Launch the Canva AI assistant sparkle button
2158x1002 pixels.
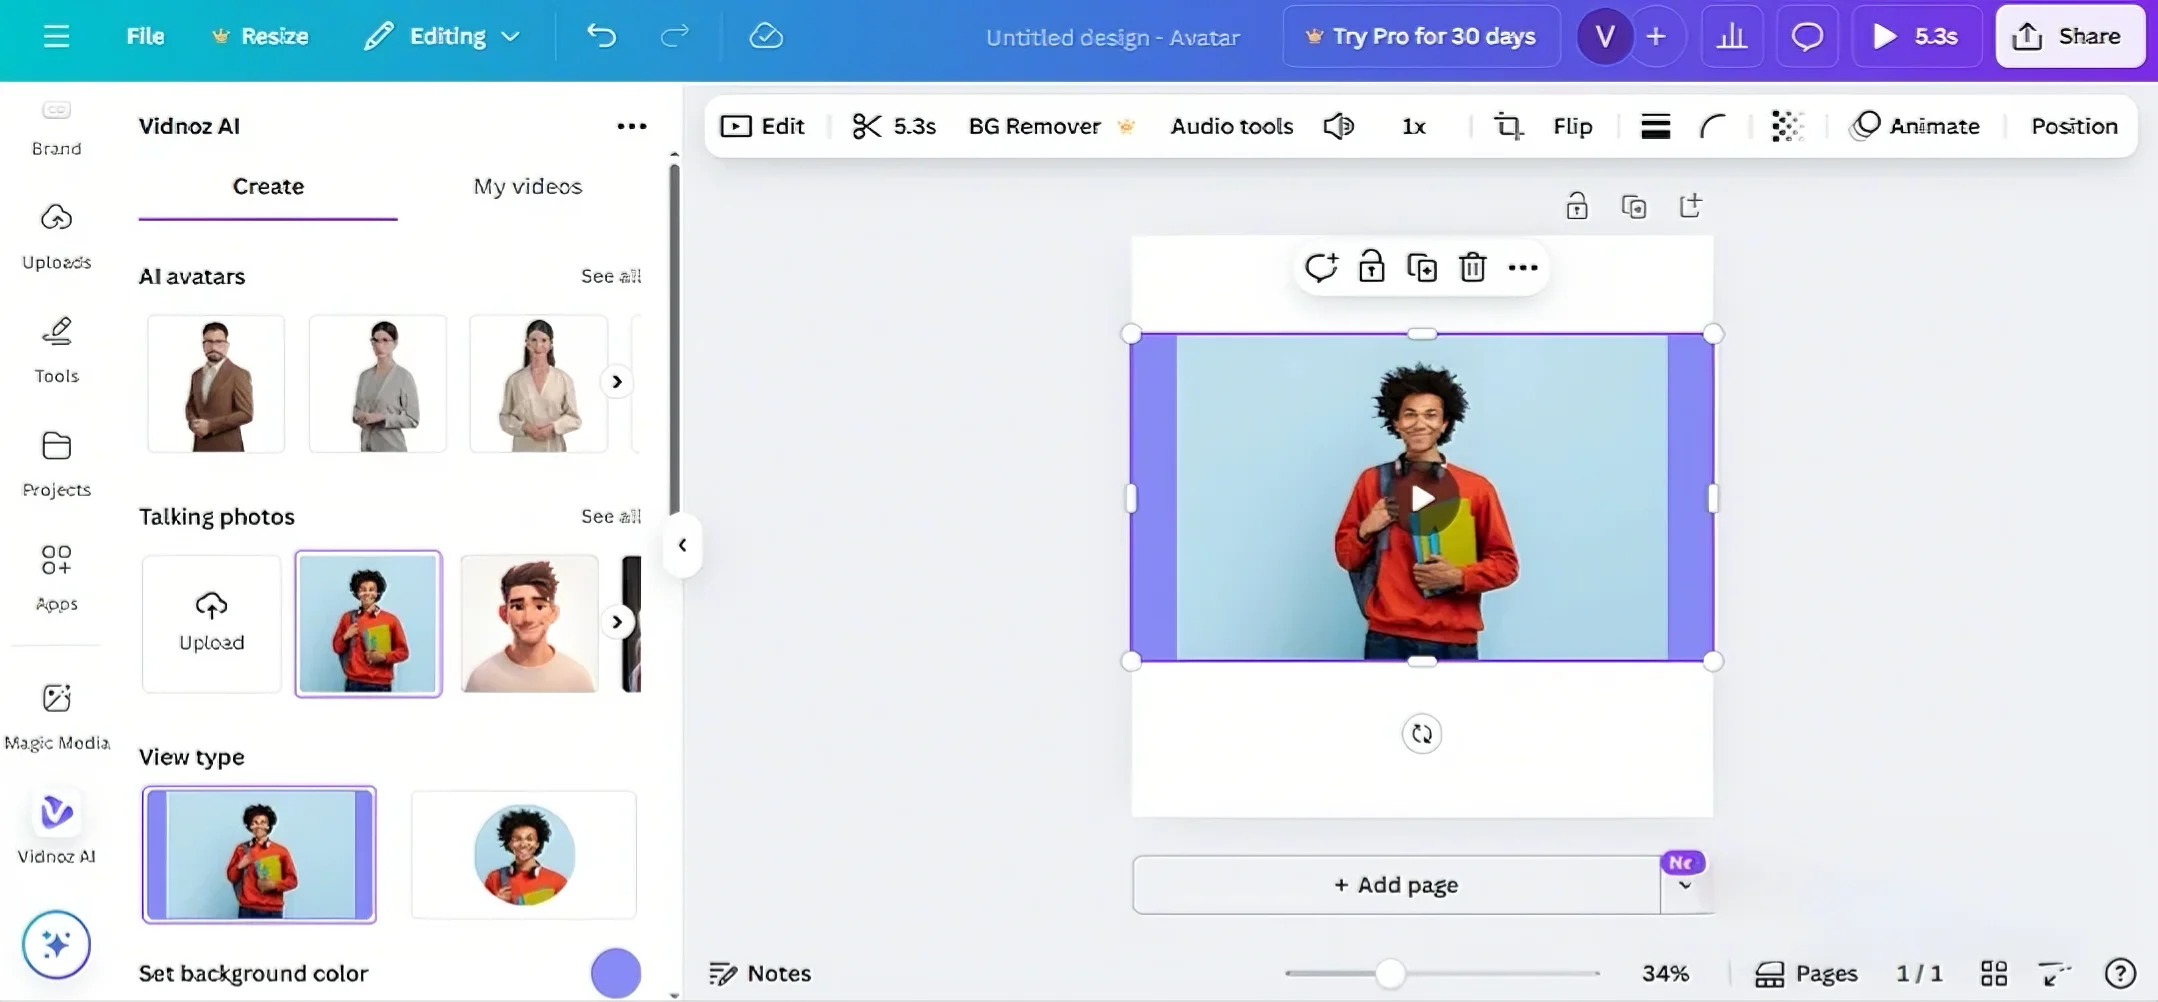coord(56,944)
